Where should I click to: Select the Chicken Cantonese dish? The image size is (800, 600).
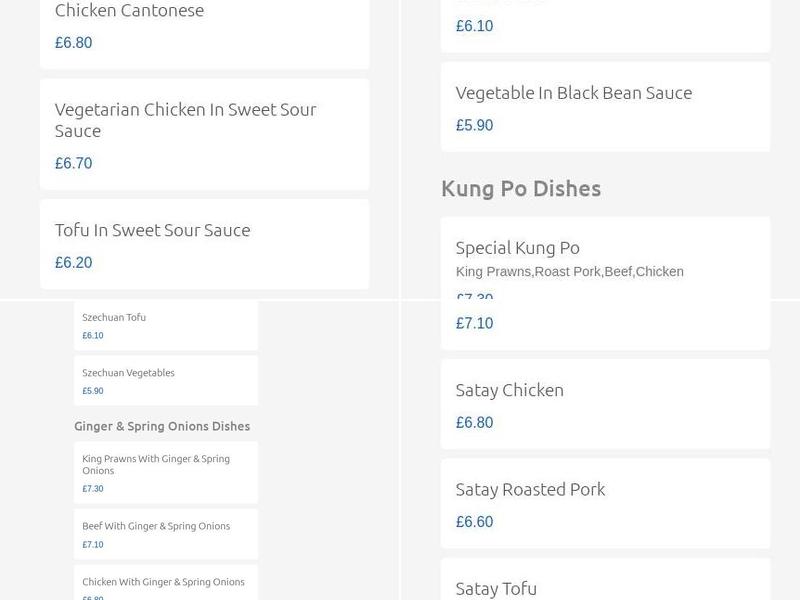130,11
